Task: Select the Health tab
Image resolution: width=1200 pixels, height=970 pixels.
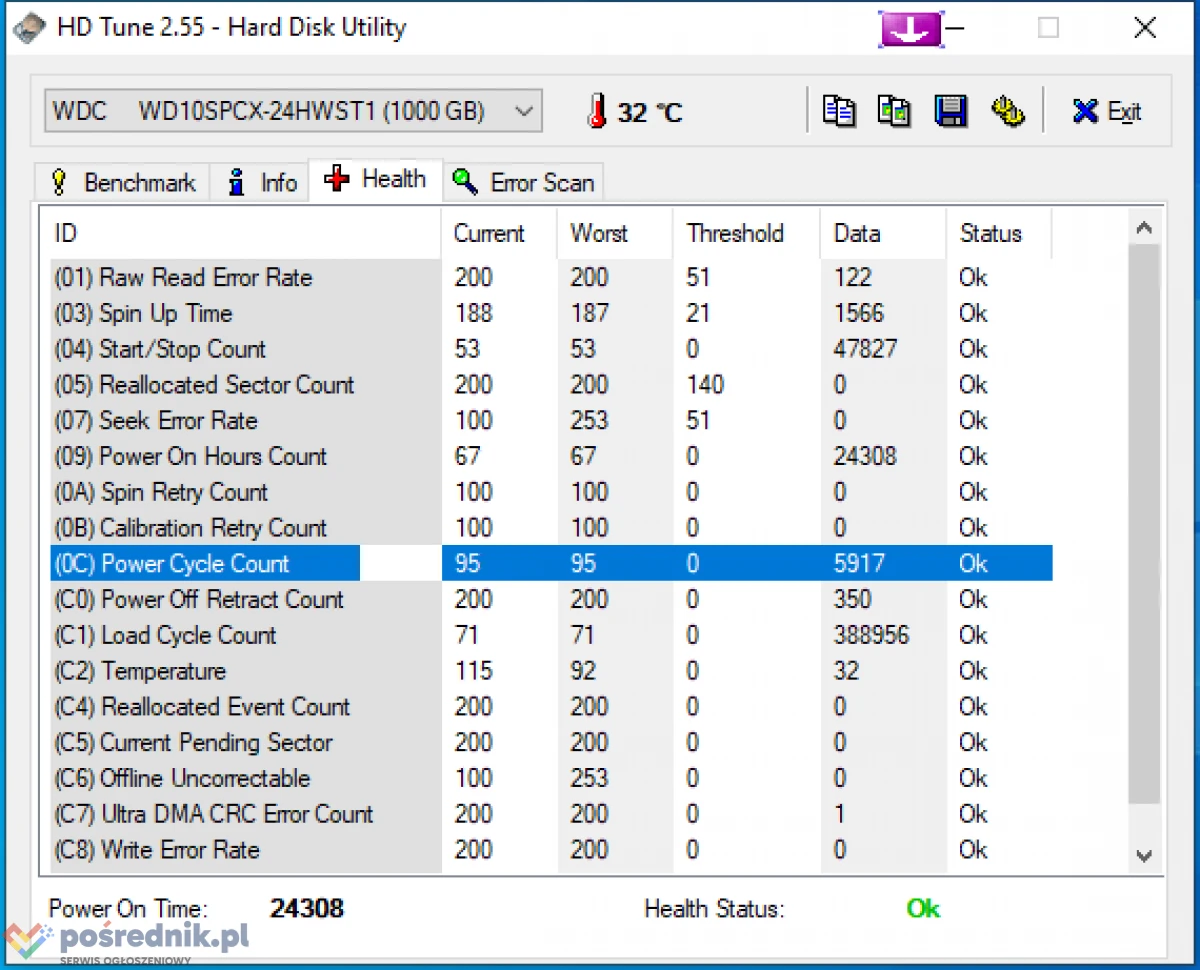Action: (375, 180)
